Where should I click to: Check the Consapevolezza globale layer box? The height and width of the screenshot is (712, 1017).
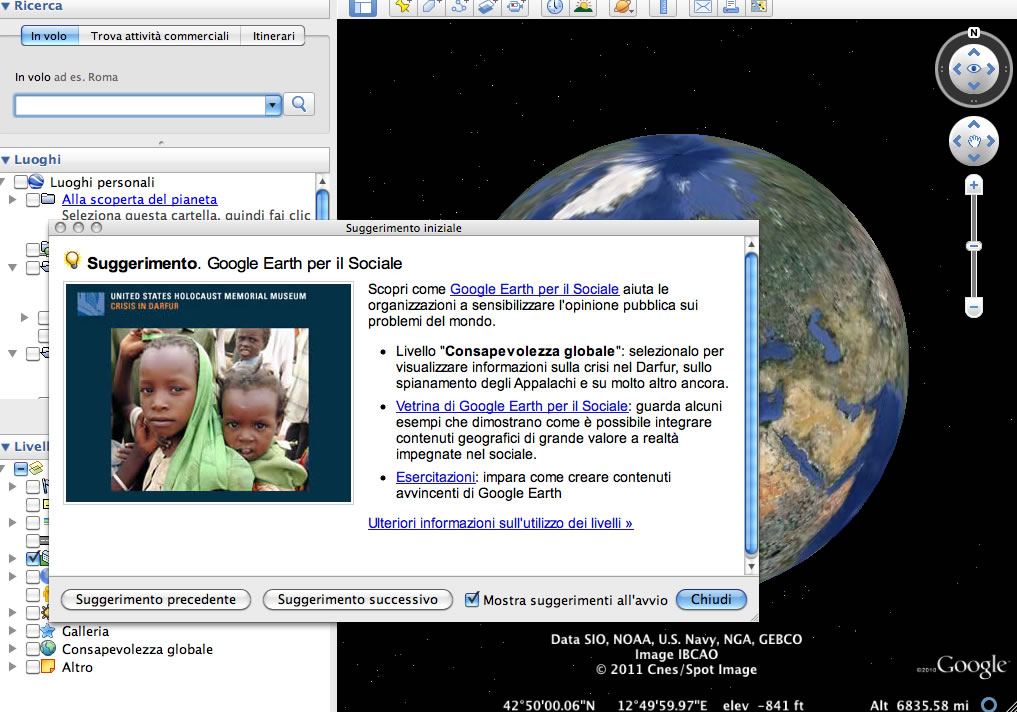(33, 649)
